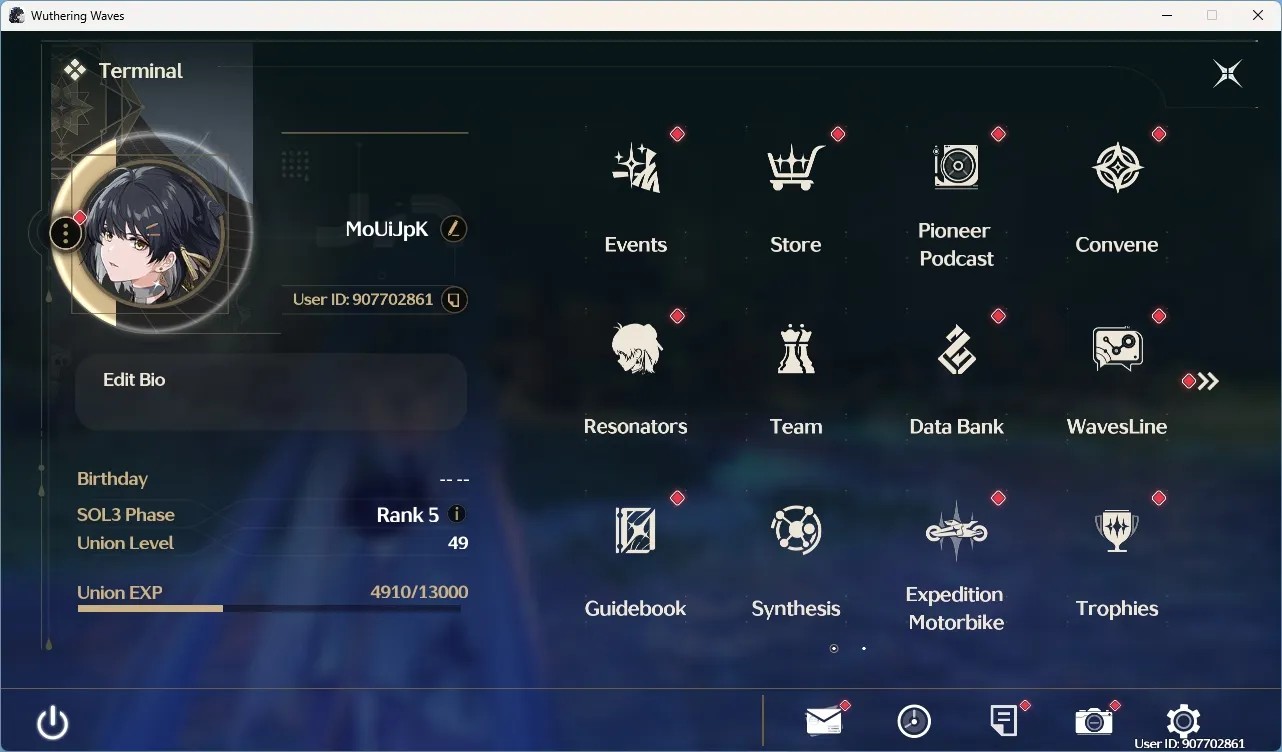Minimize the Wuthering Waves window
1282x752 pixels.
[x=1166, y=15]
